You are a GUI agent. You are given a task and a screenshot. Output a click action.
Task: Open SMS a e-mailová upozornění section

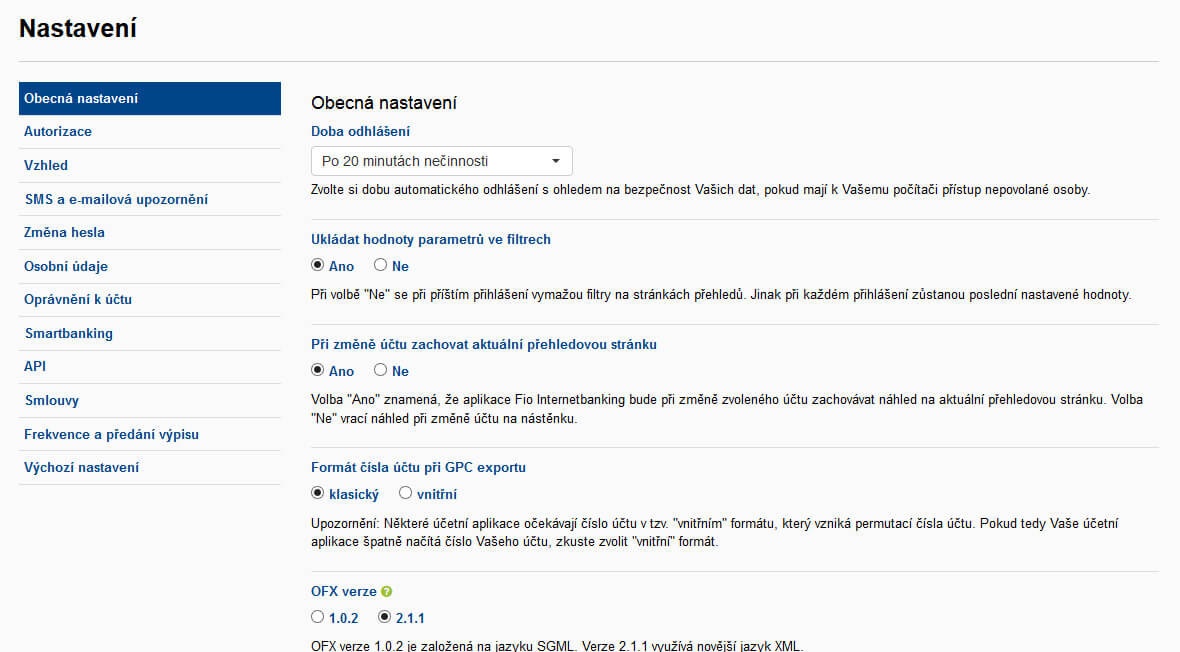click(116, 199)
